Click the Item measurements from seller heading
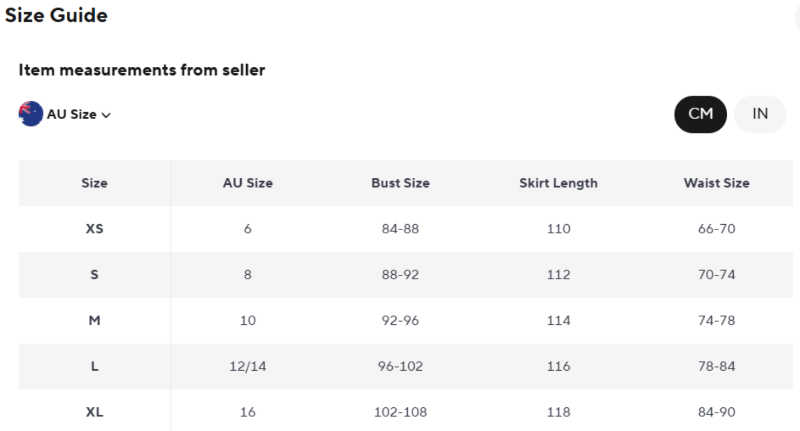 point(142,70)
